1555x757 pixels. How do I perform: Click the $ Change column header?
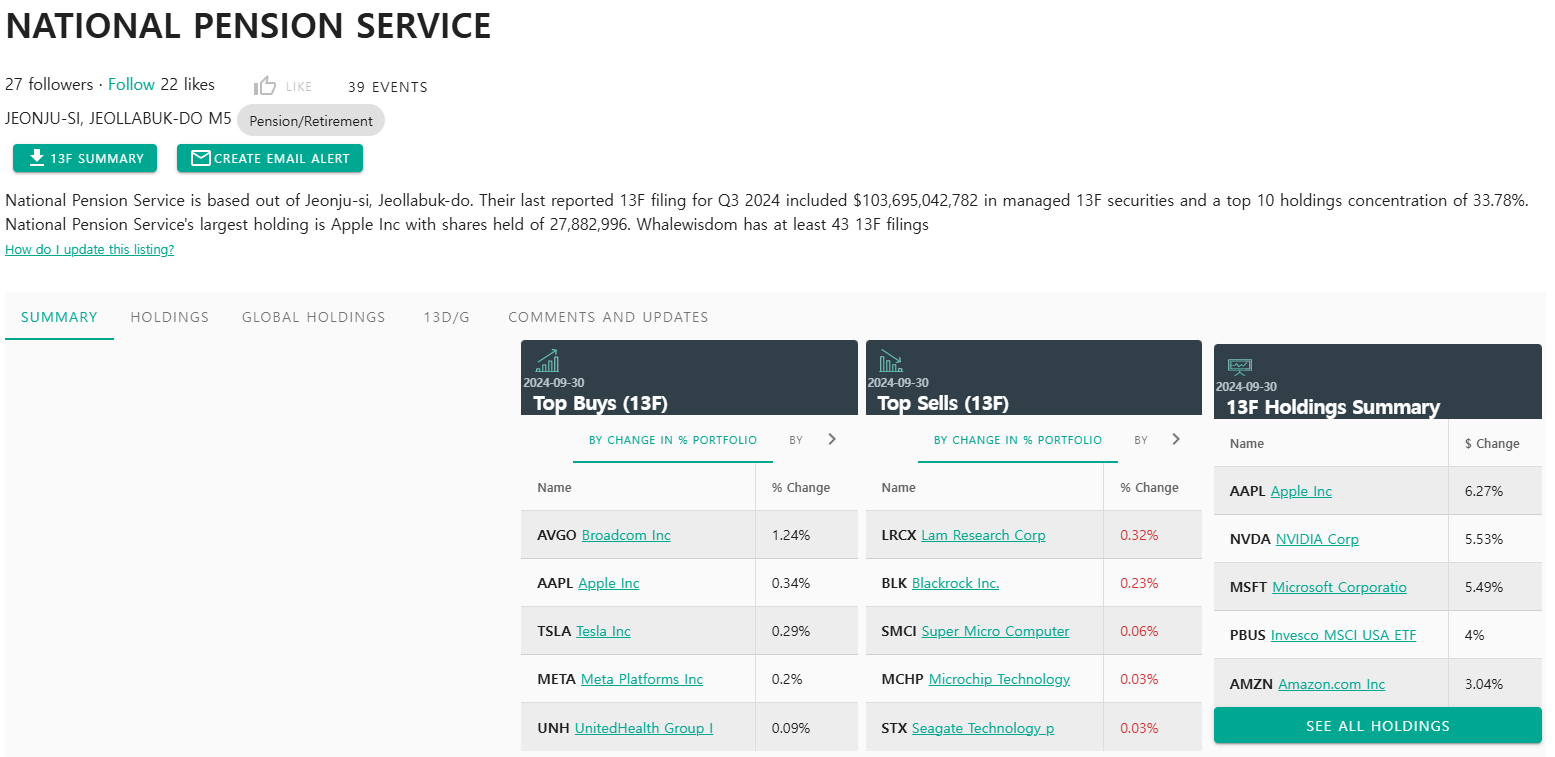[1492, 443]
